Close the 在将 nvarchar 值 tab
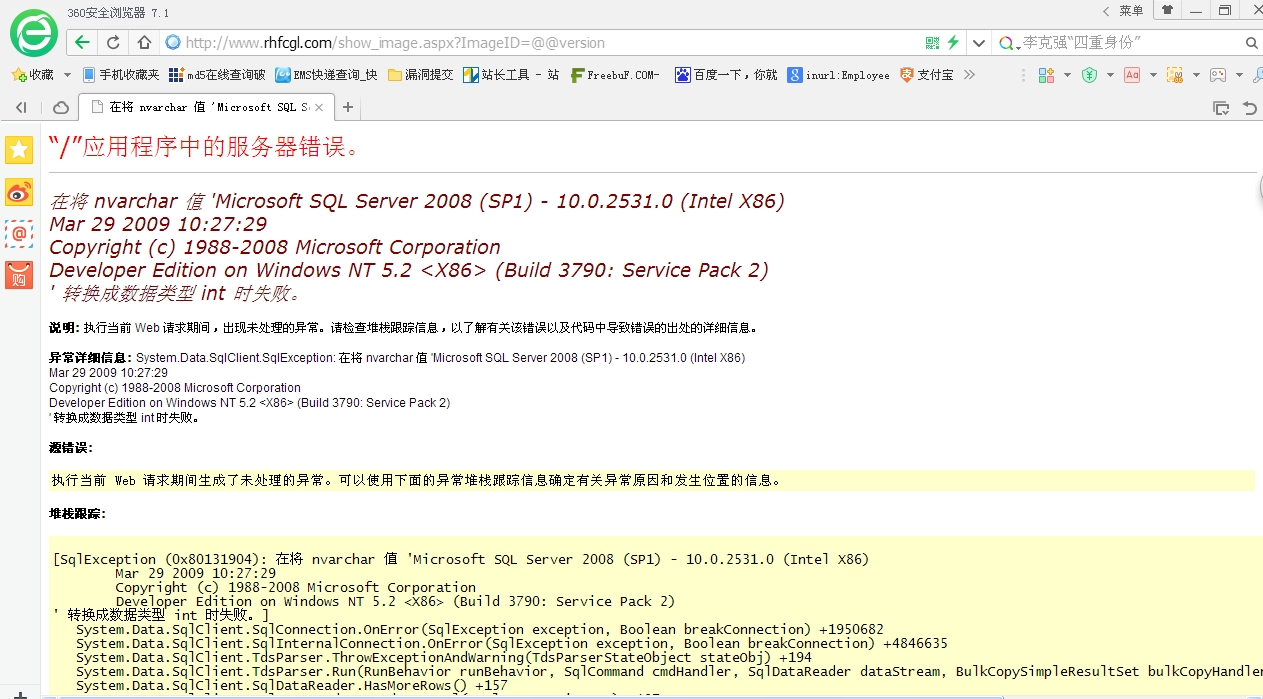This screenshot has height=699, width=1263. pyautogui.click(x=319, y=107)
